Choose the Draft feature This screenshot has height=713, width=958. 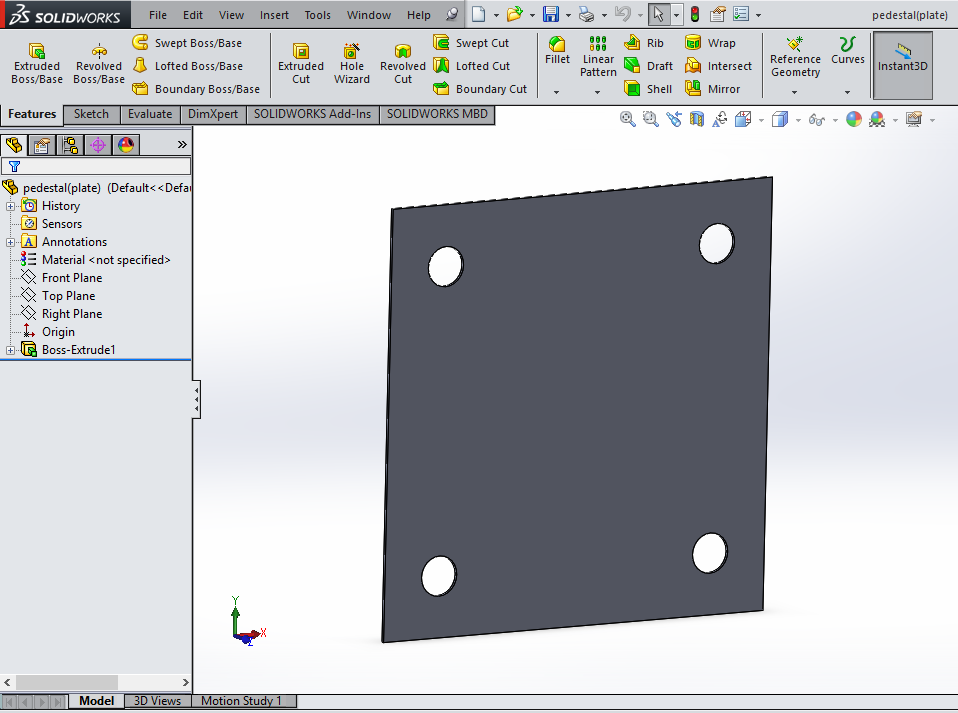click(x=649, y=65)
